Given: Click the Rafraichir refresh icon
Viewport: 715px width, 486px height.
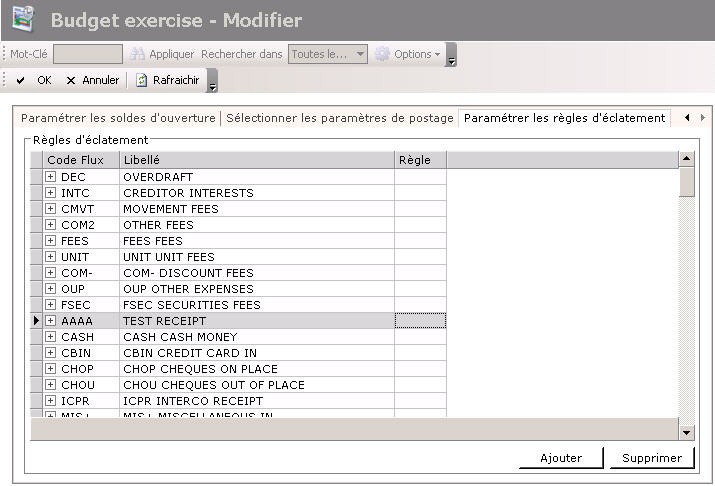Looking at the screenshot, I should point(142,80).
